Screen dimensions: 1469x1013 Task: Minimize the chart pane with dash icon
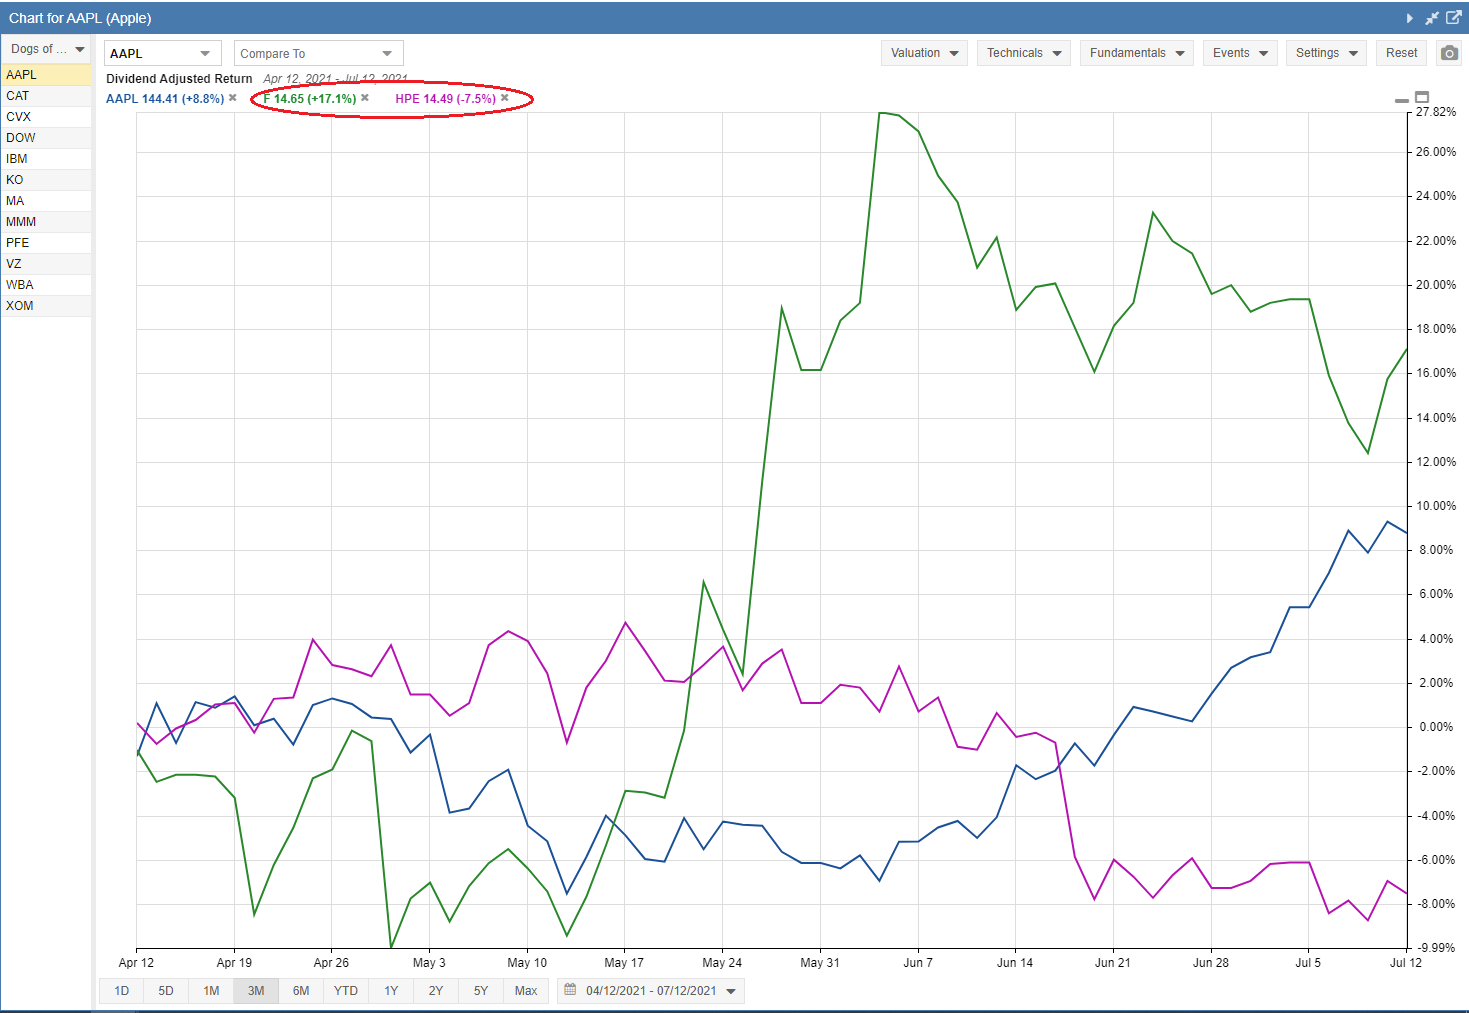tap(1401, 100)
